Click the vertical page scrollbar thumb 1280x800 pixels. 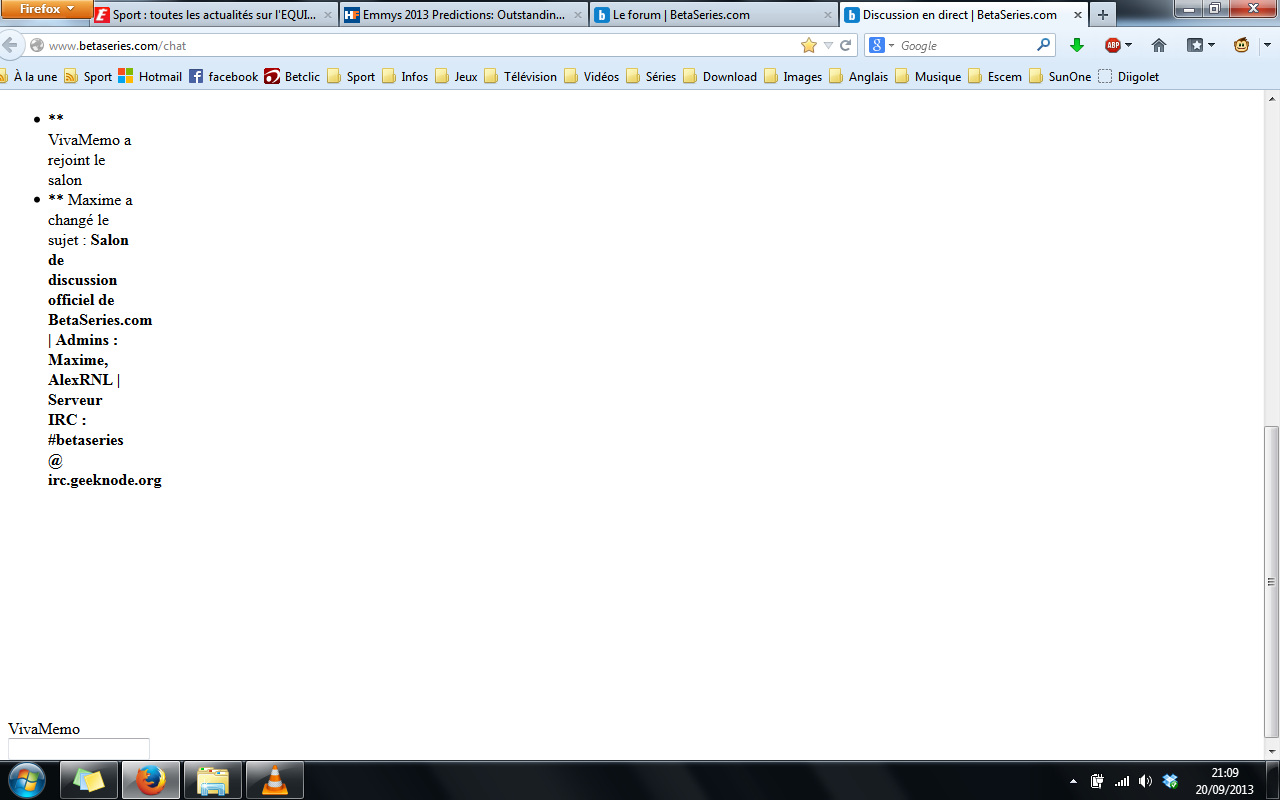[1271, 581]
